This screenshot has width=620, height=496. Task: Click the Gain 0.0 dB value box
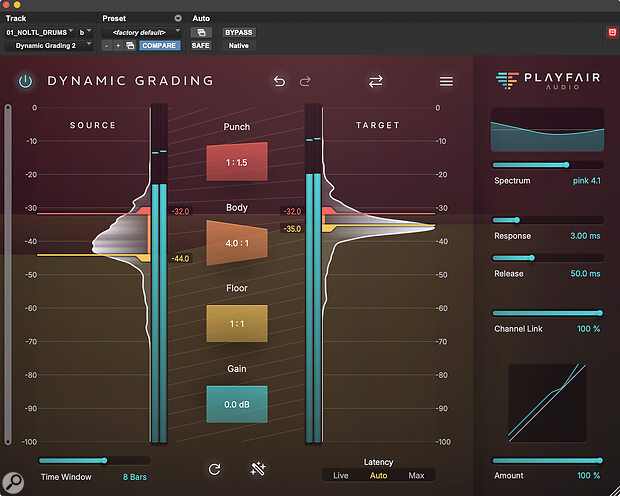pyautogui.click(x=237, y=403)
